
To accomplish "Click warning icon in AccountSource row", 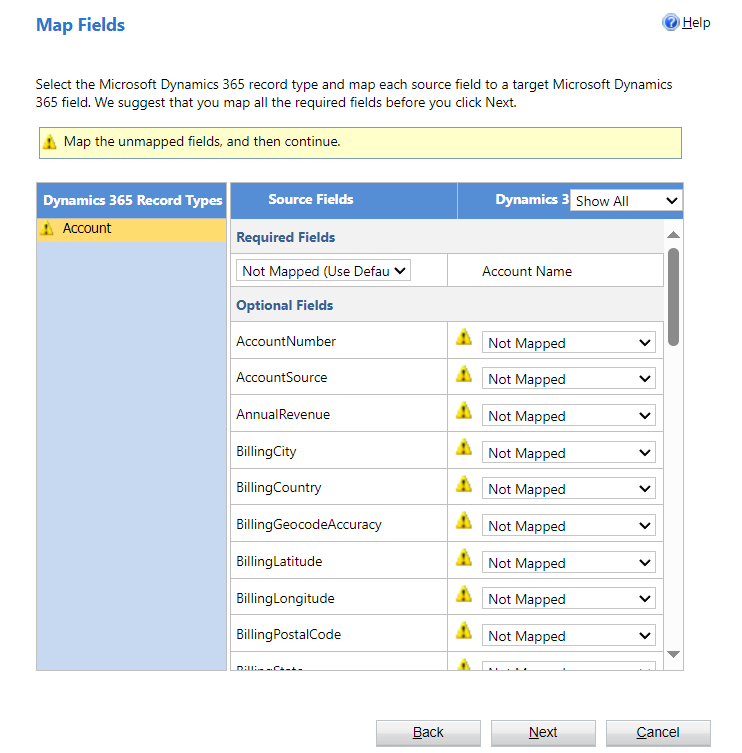I will click(x=463, y=374).
